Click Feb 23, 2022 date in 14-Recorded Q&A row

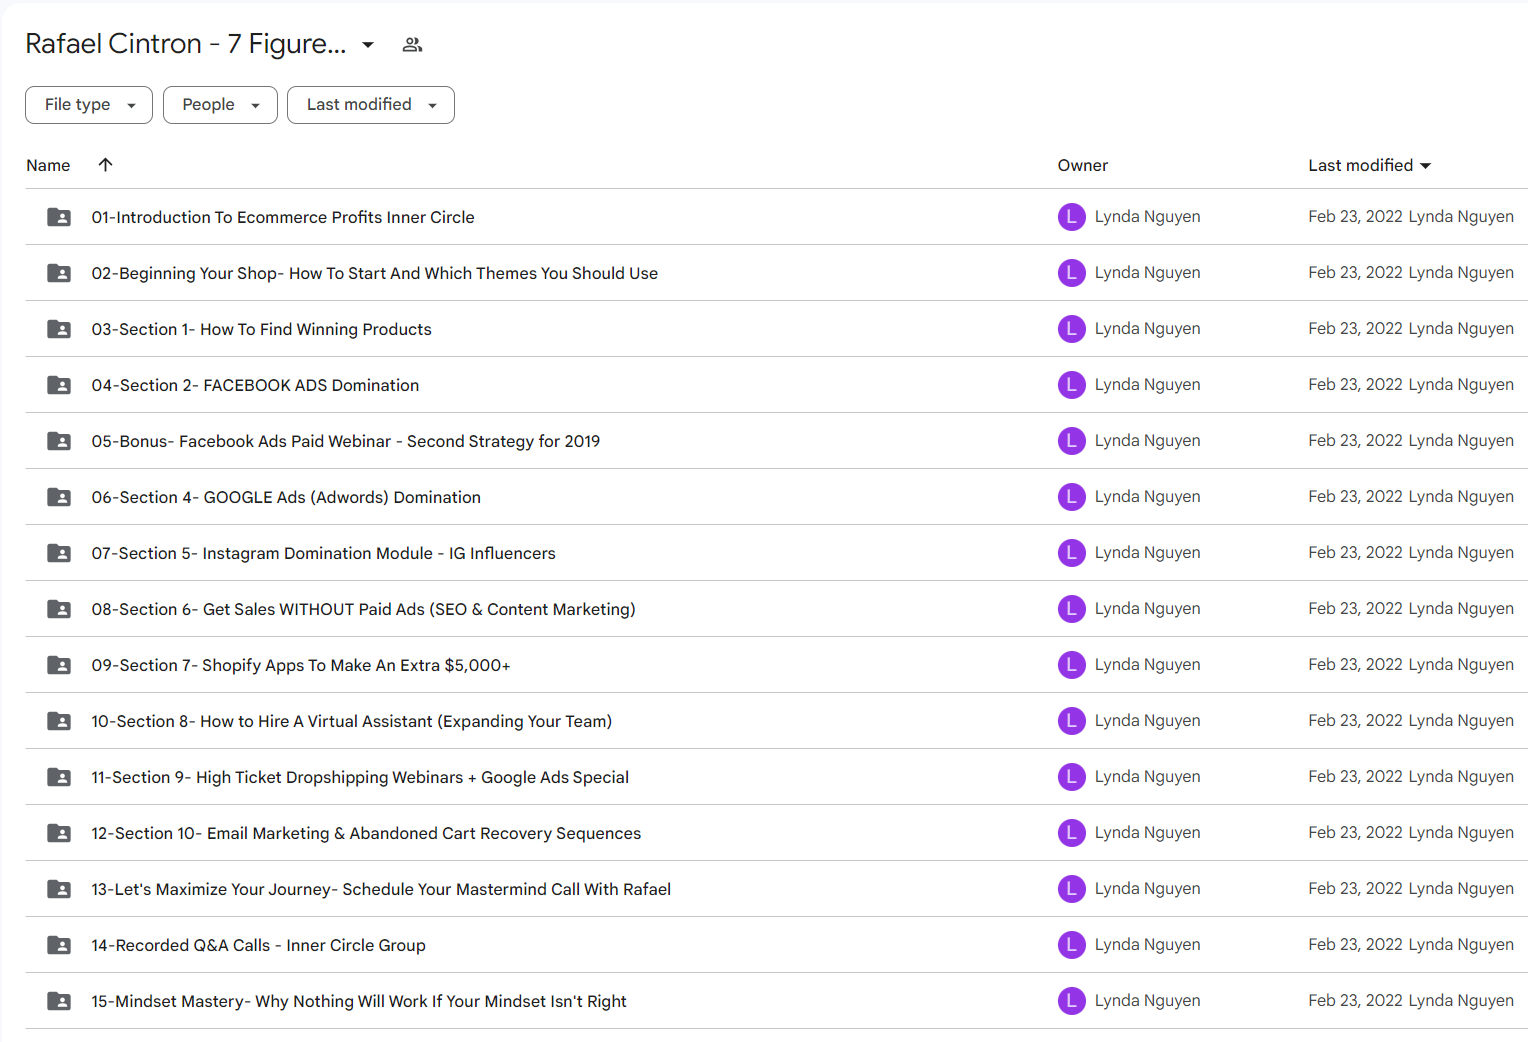coord(1355,945)
